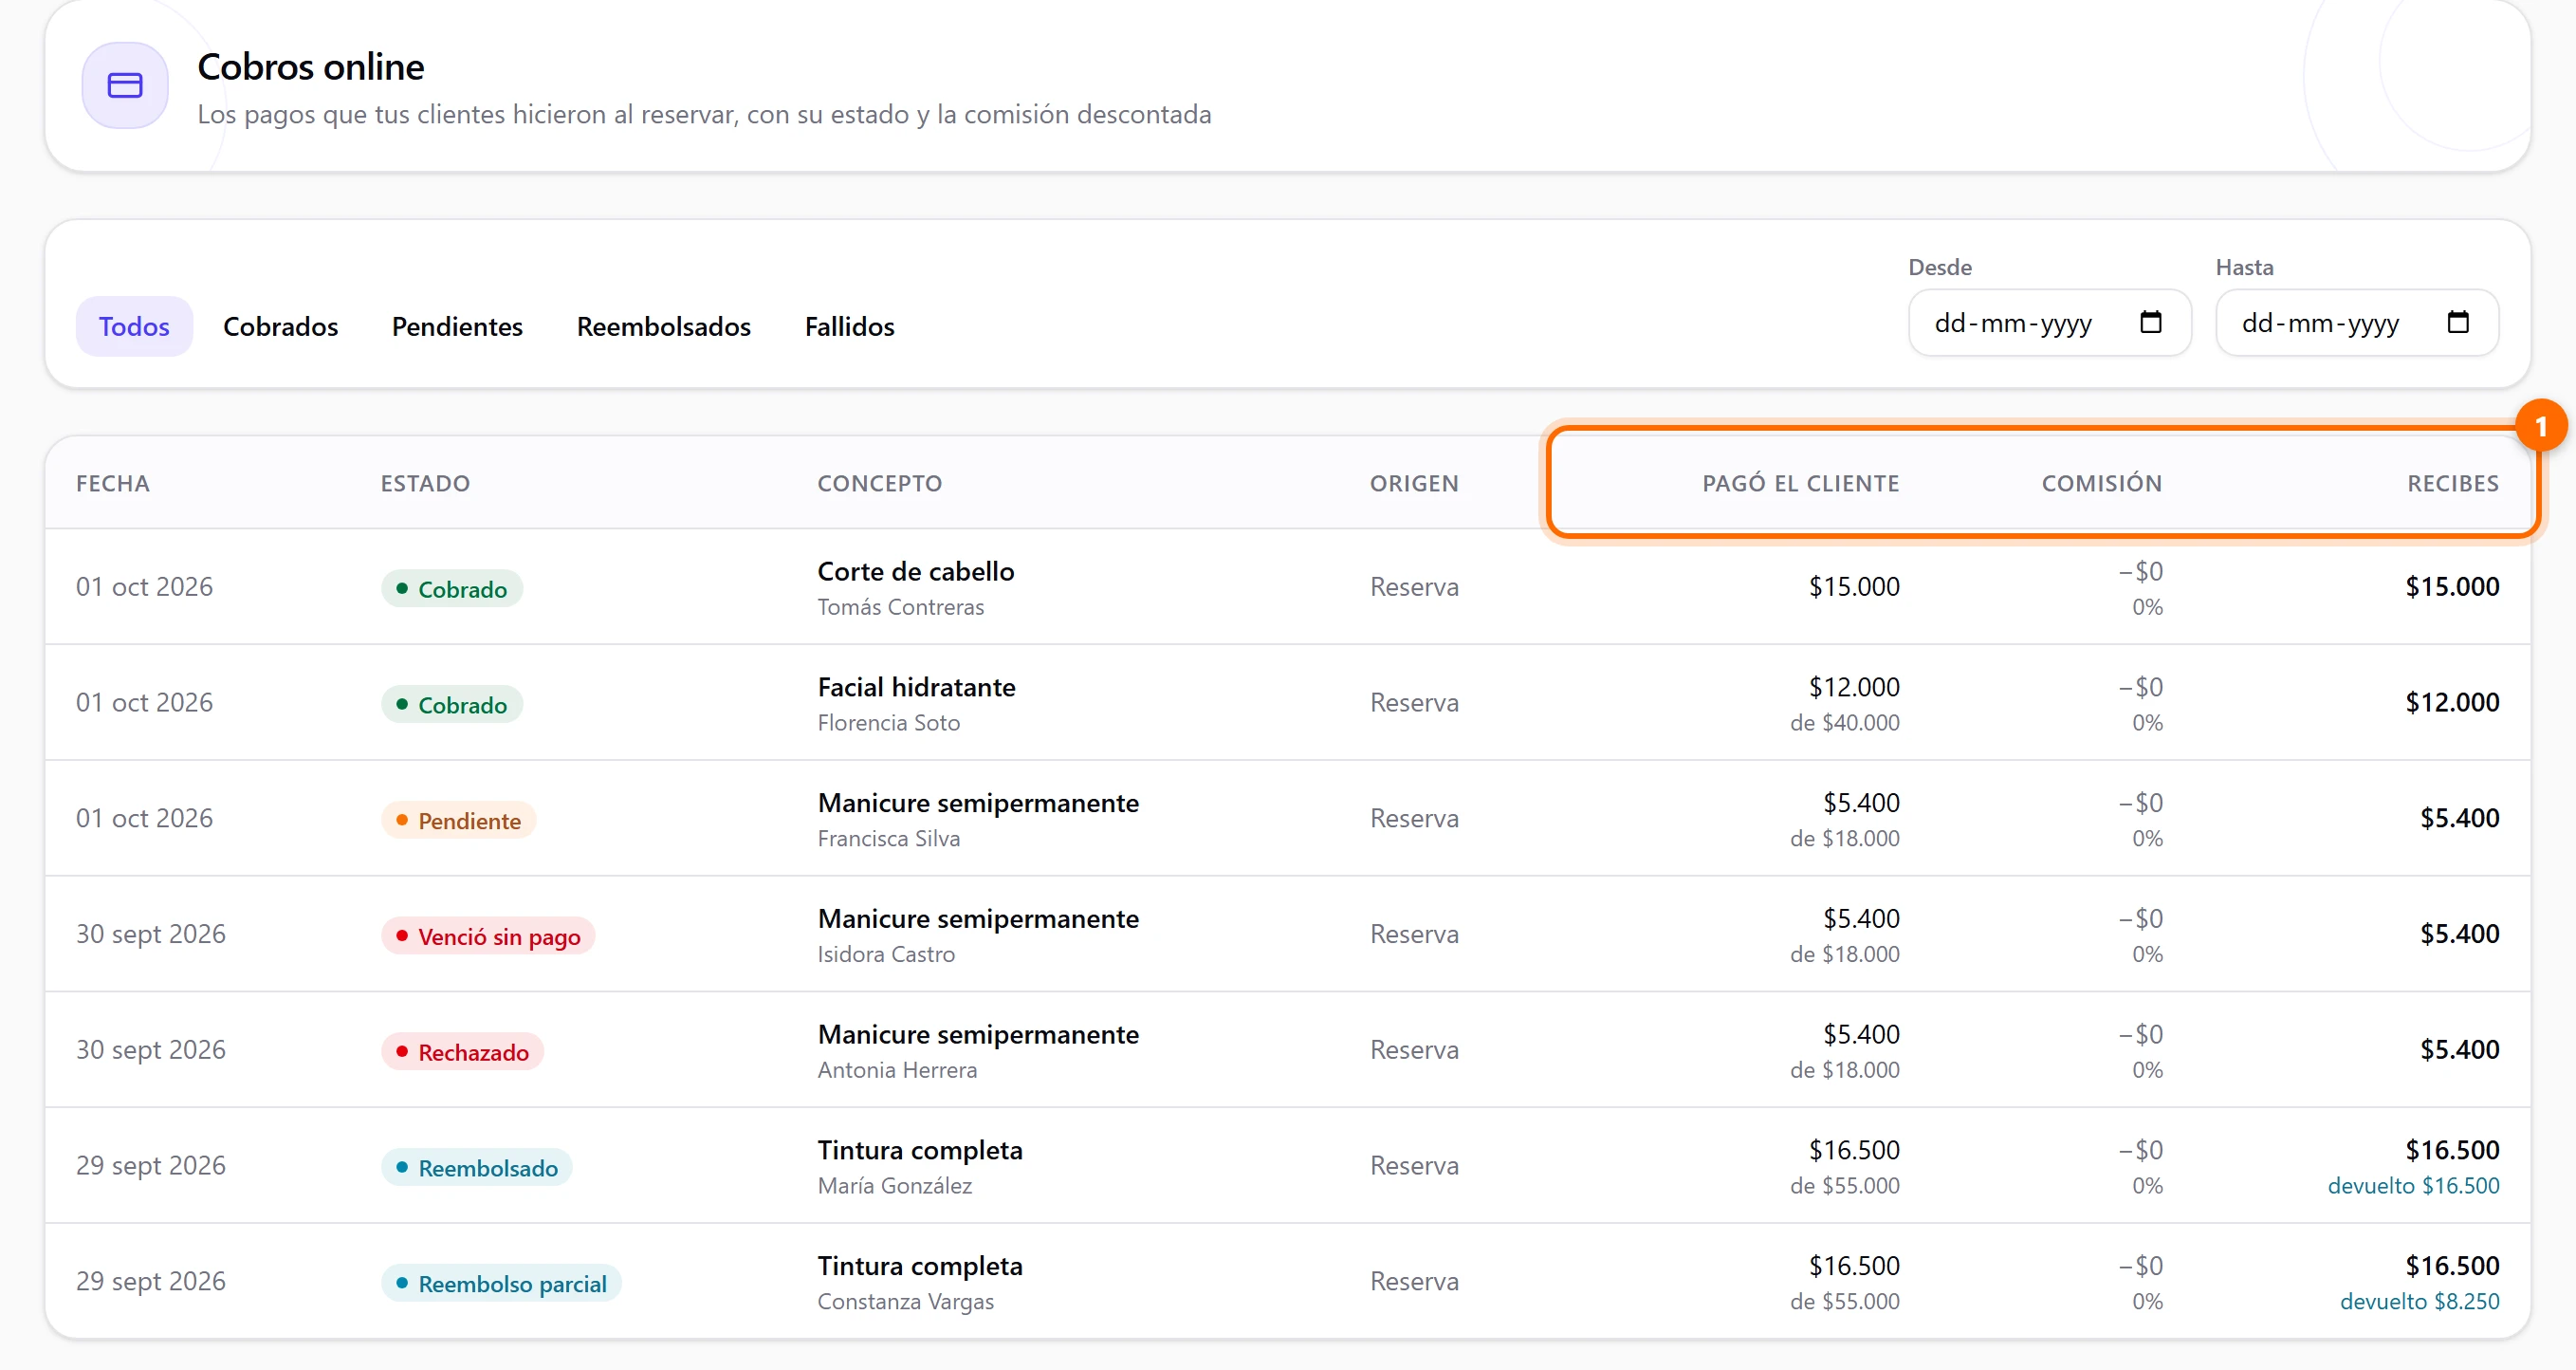Open the Corte de cabello concept row
This screenshot has height=1370, width=2576.
(x=916, y=571)
